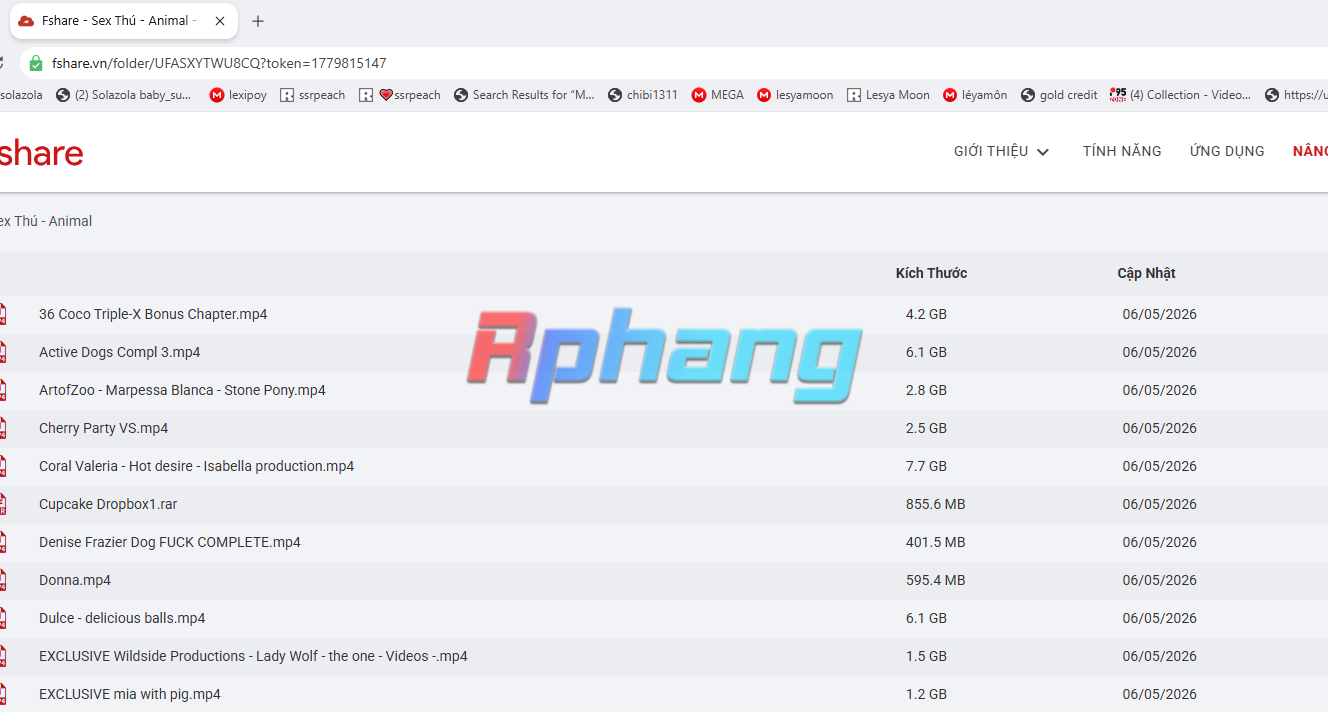This screenshot has width=1328, height=712.
Task: Open the (2) Solazola bookmark
Action: (x=123, y=95)
